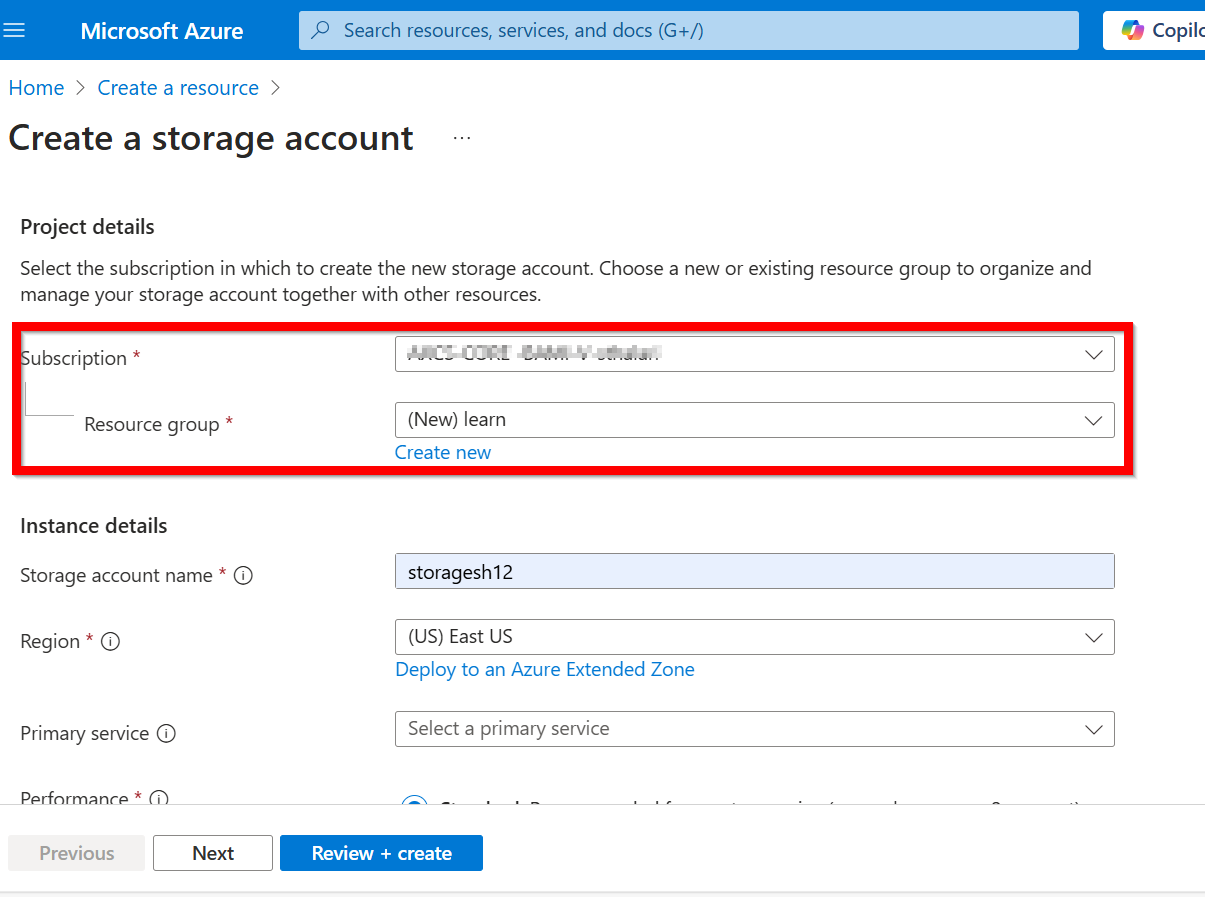The image size is (1205, 897).
Task: Click the info icon beside Performance
Action: pyautogui.click(x=158, y=799)
